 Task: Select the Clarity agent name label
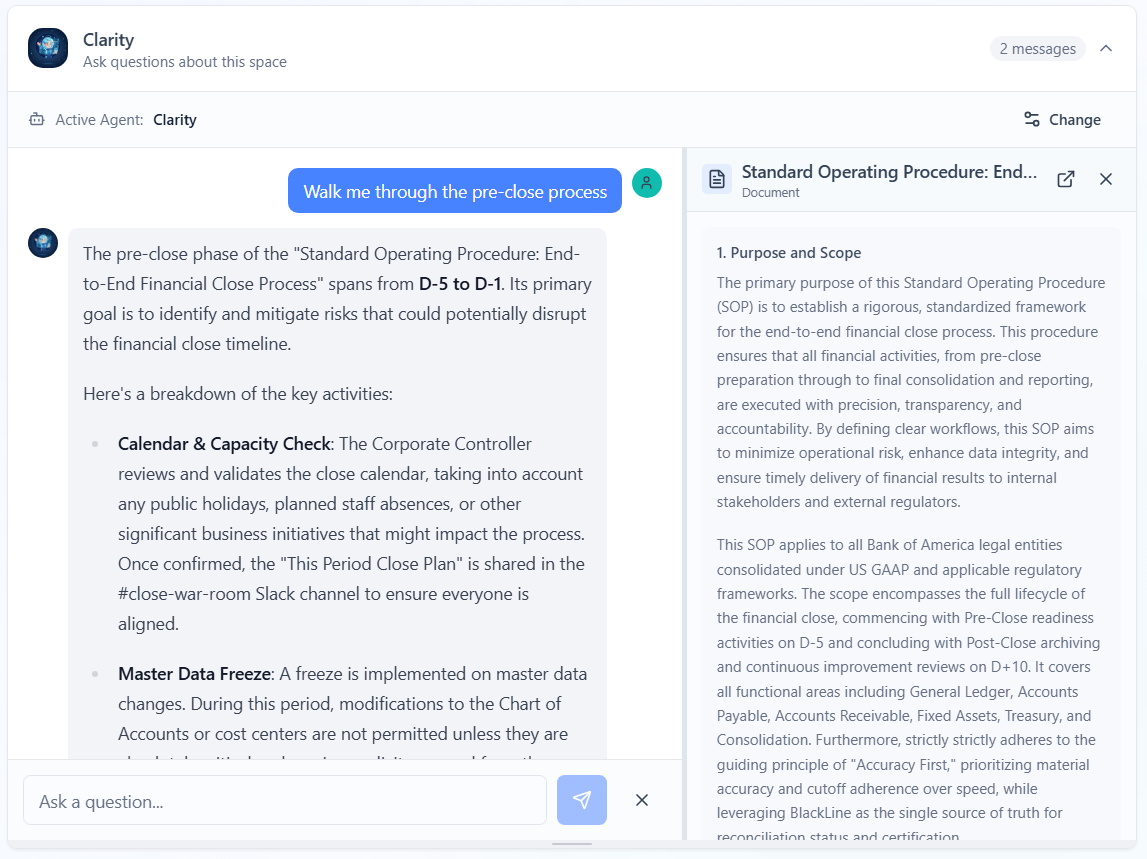point(175,119)
